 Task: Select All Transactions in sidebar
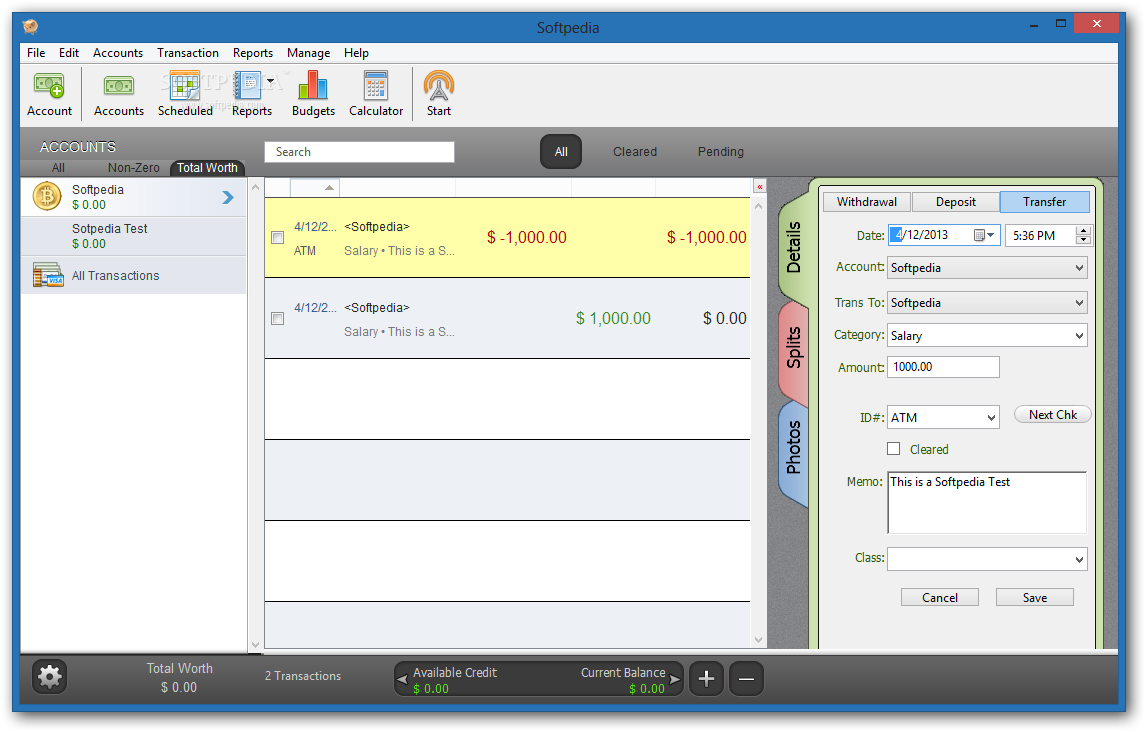pos(134,275)
